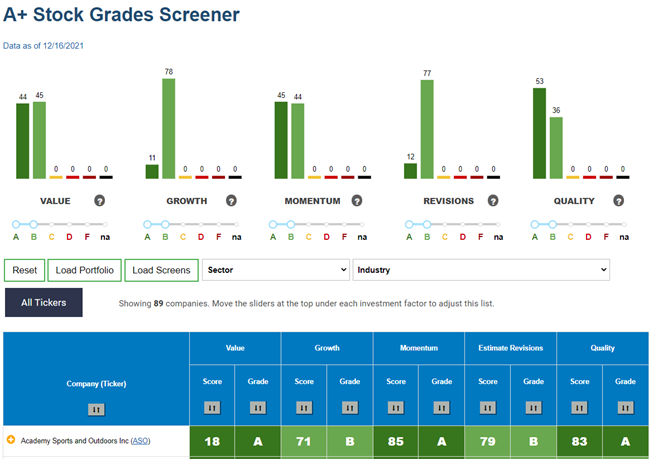Click the Load Screens button
Image resolution: width=653 pixels, height=459 pixels.
click(x=161, y=270)
